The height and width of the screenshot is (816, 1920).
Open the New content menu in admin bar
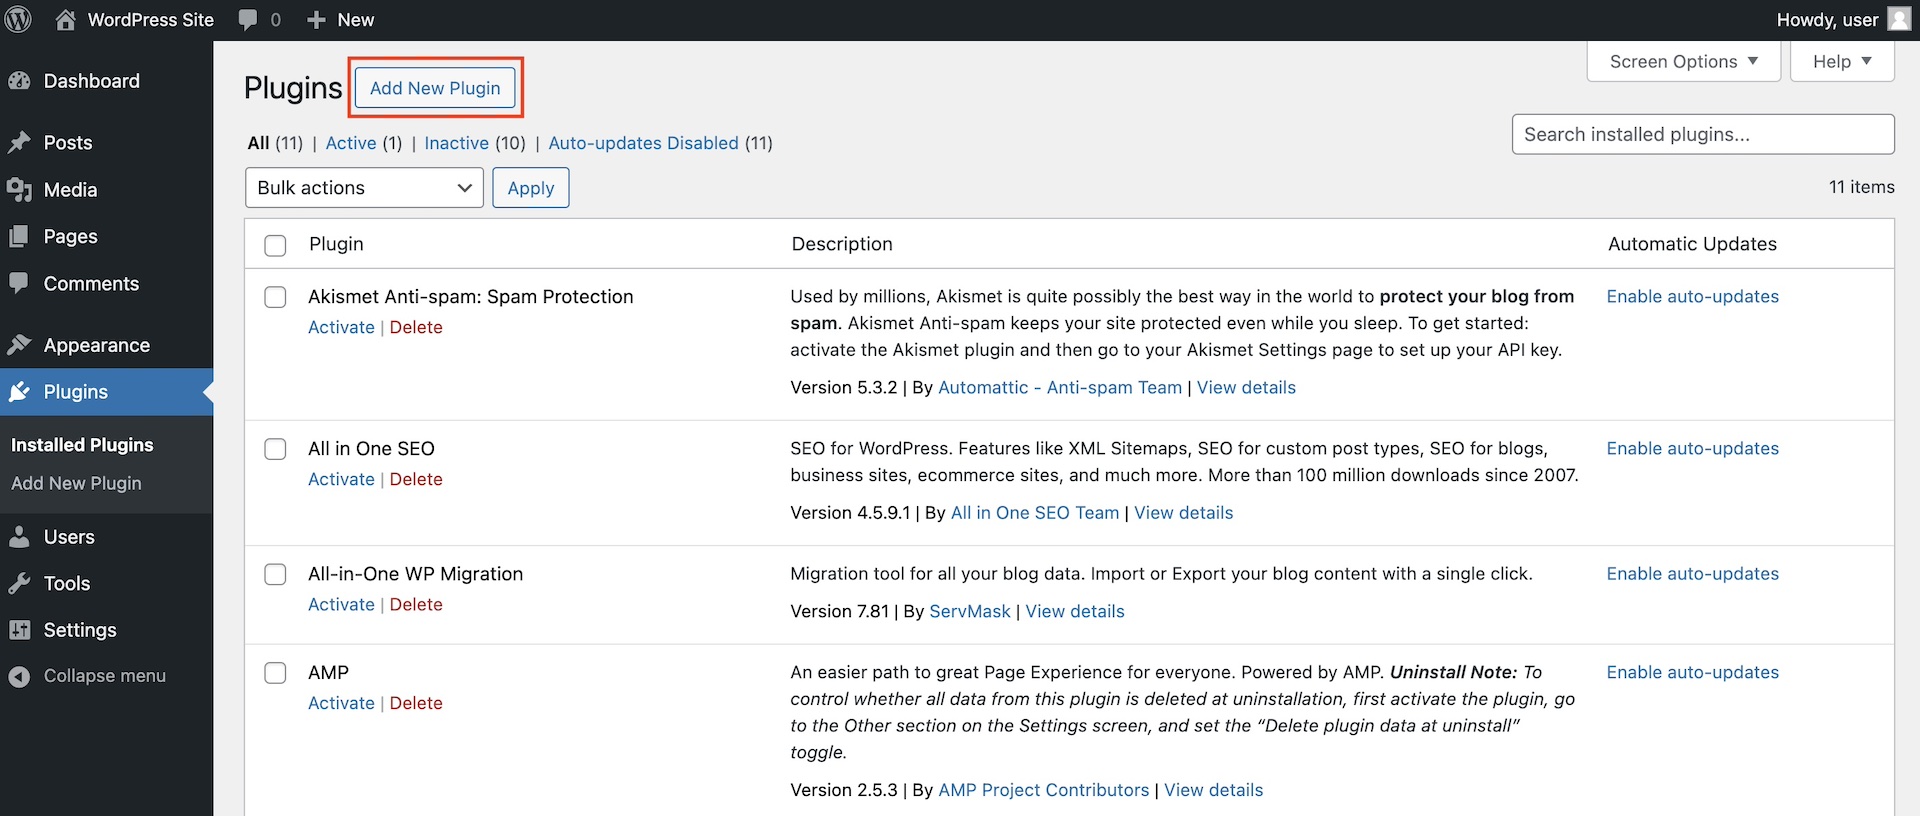pyautogui.click(x=341, y=20)
